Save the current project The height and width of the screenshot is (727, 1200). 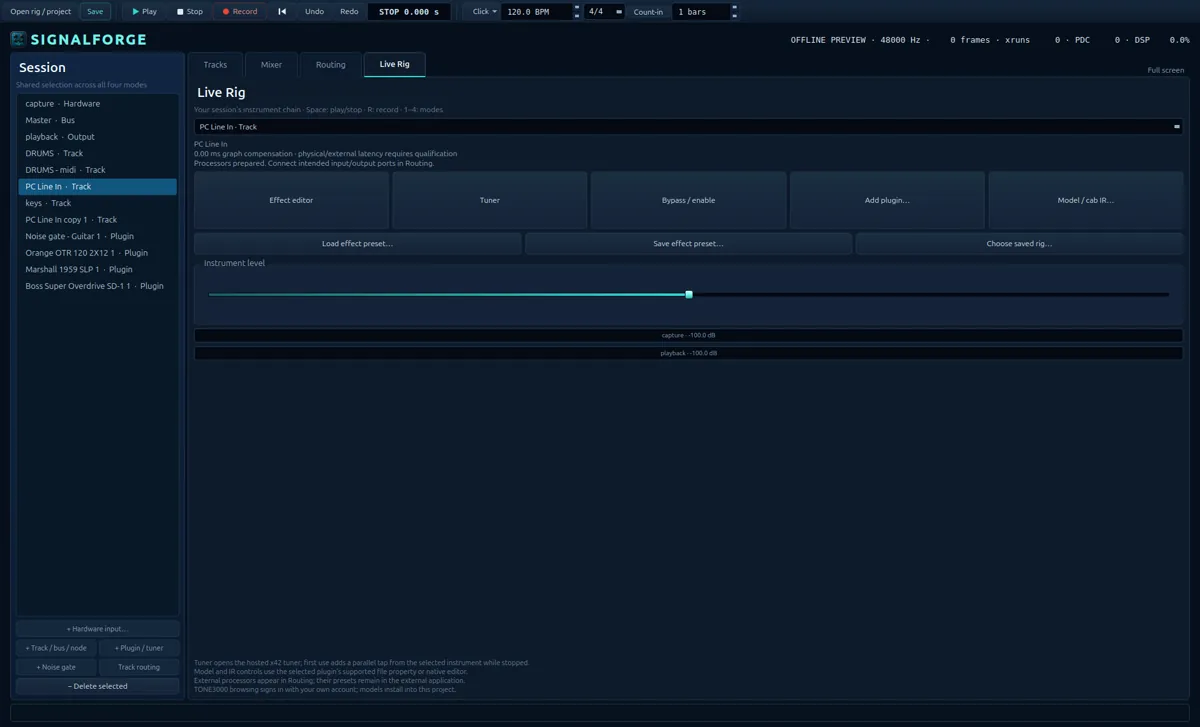pyautogui.click(x=95, y=12)
